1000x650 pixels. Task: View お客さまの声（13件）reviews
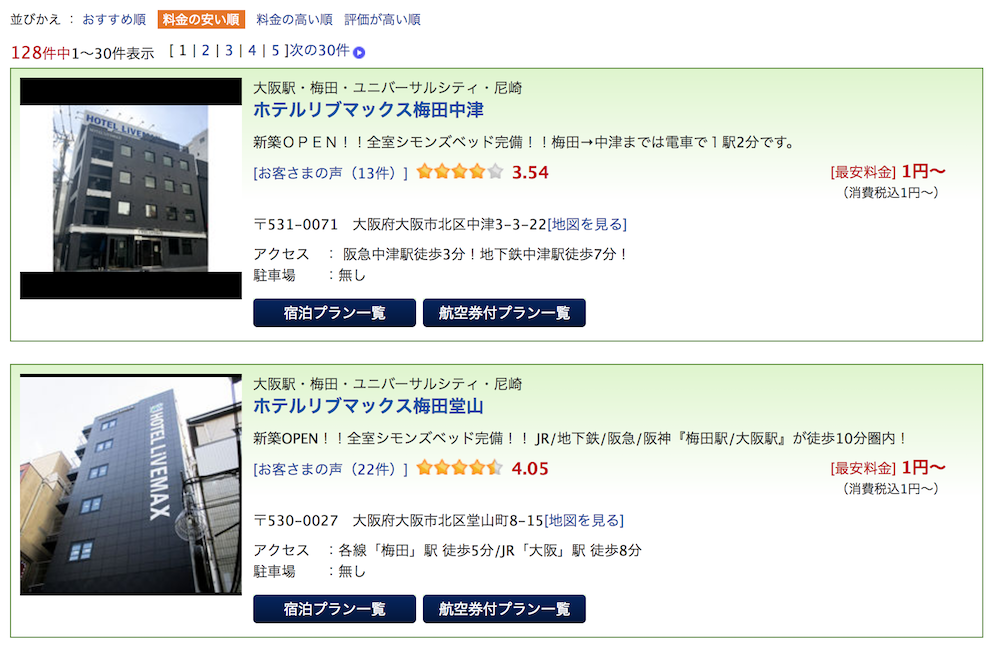tap(330, 173)
